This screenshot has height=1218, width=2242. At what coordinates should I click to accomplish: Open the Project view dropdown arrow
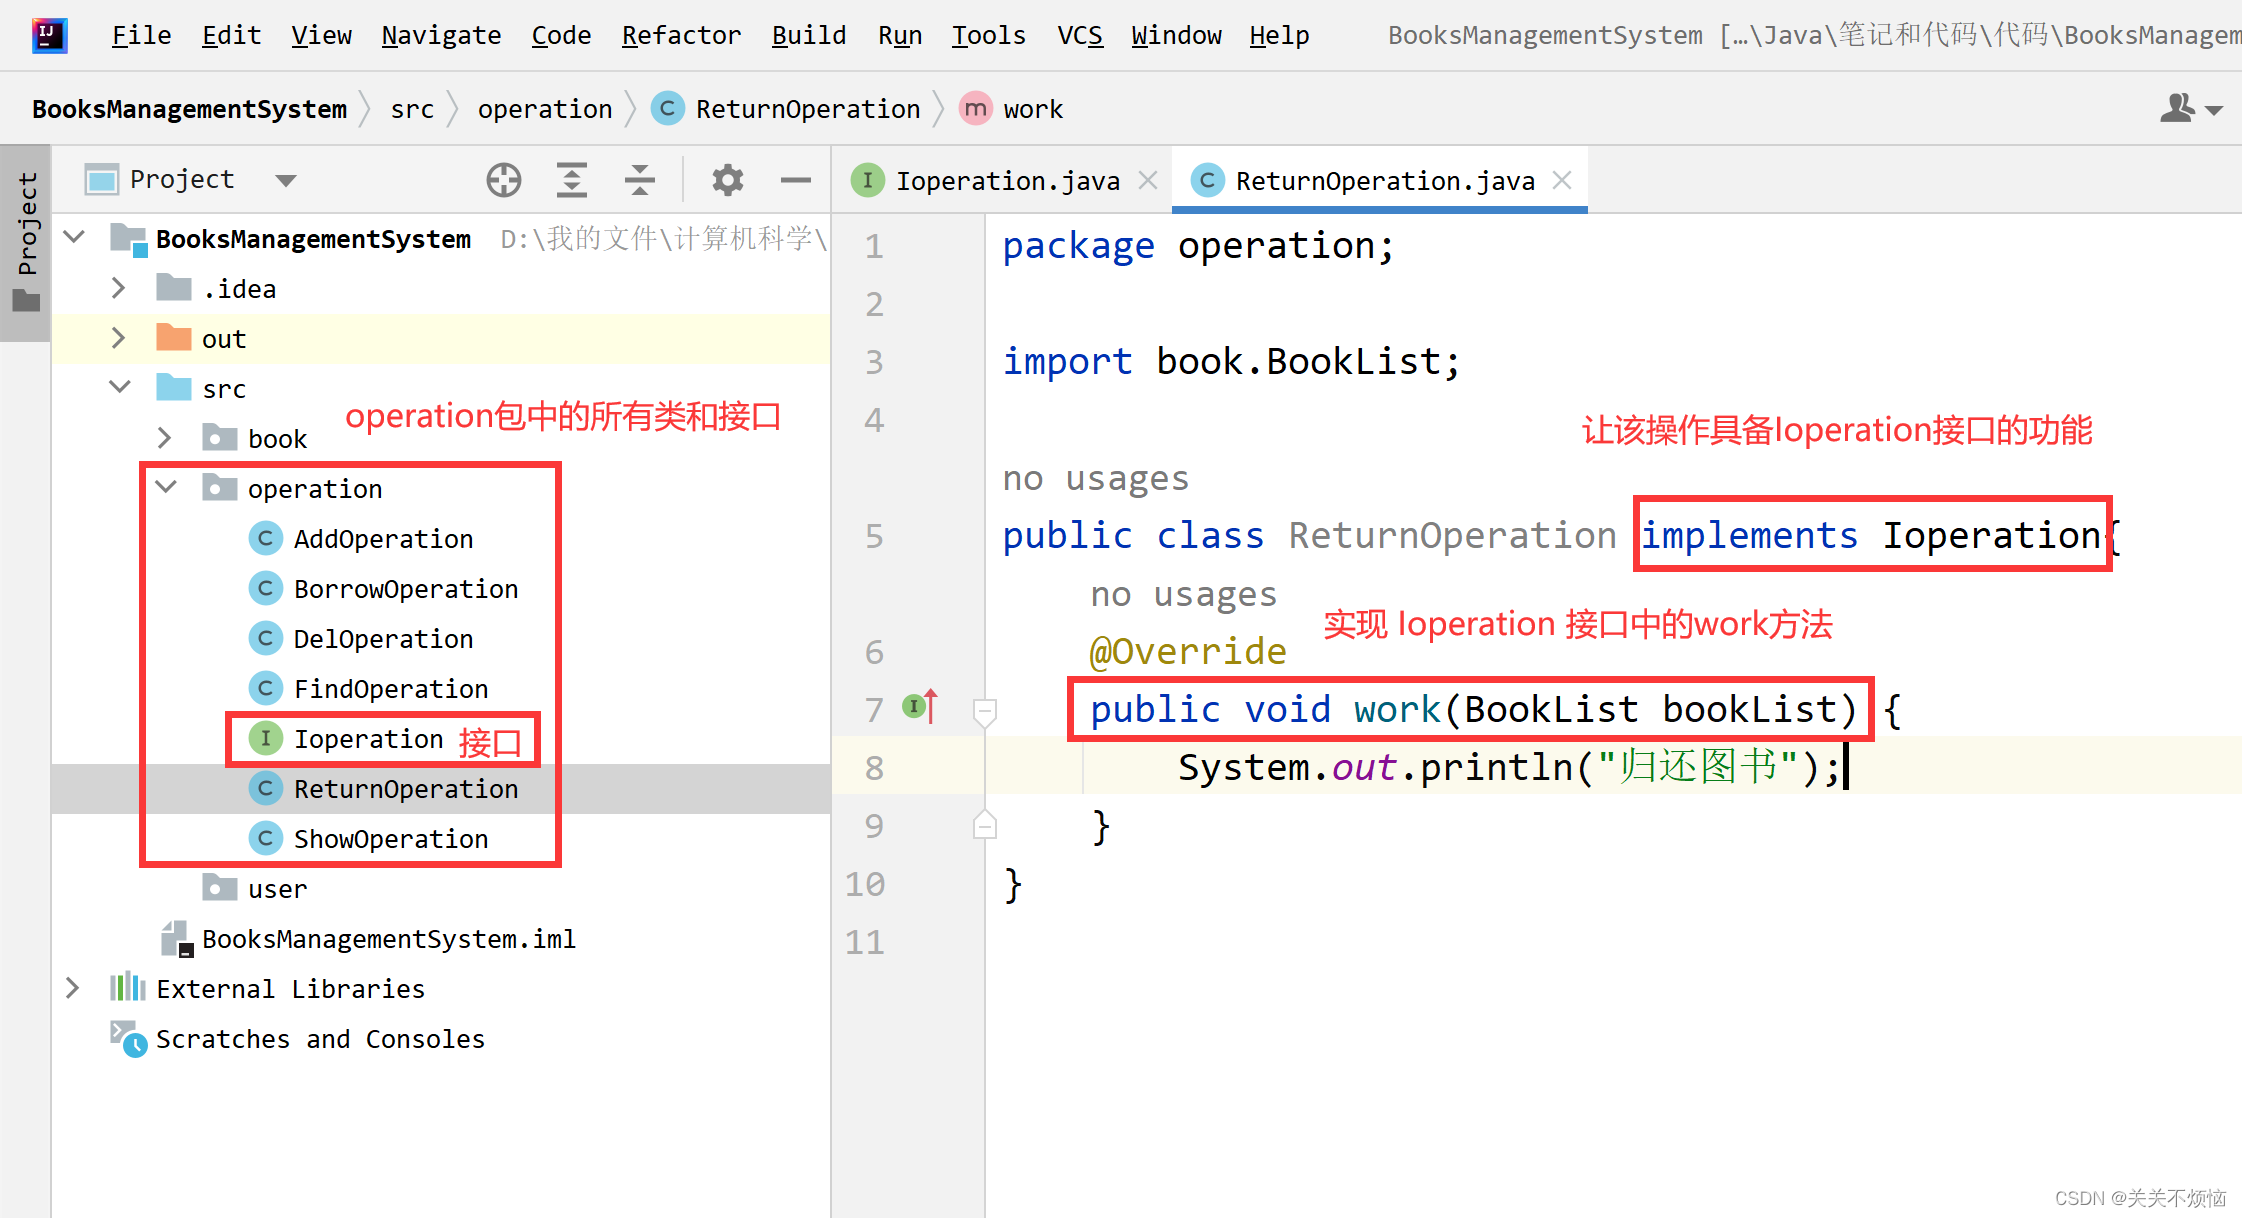tap(286, 180)
